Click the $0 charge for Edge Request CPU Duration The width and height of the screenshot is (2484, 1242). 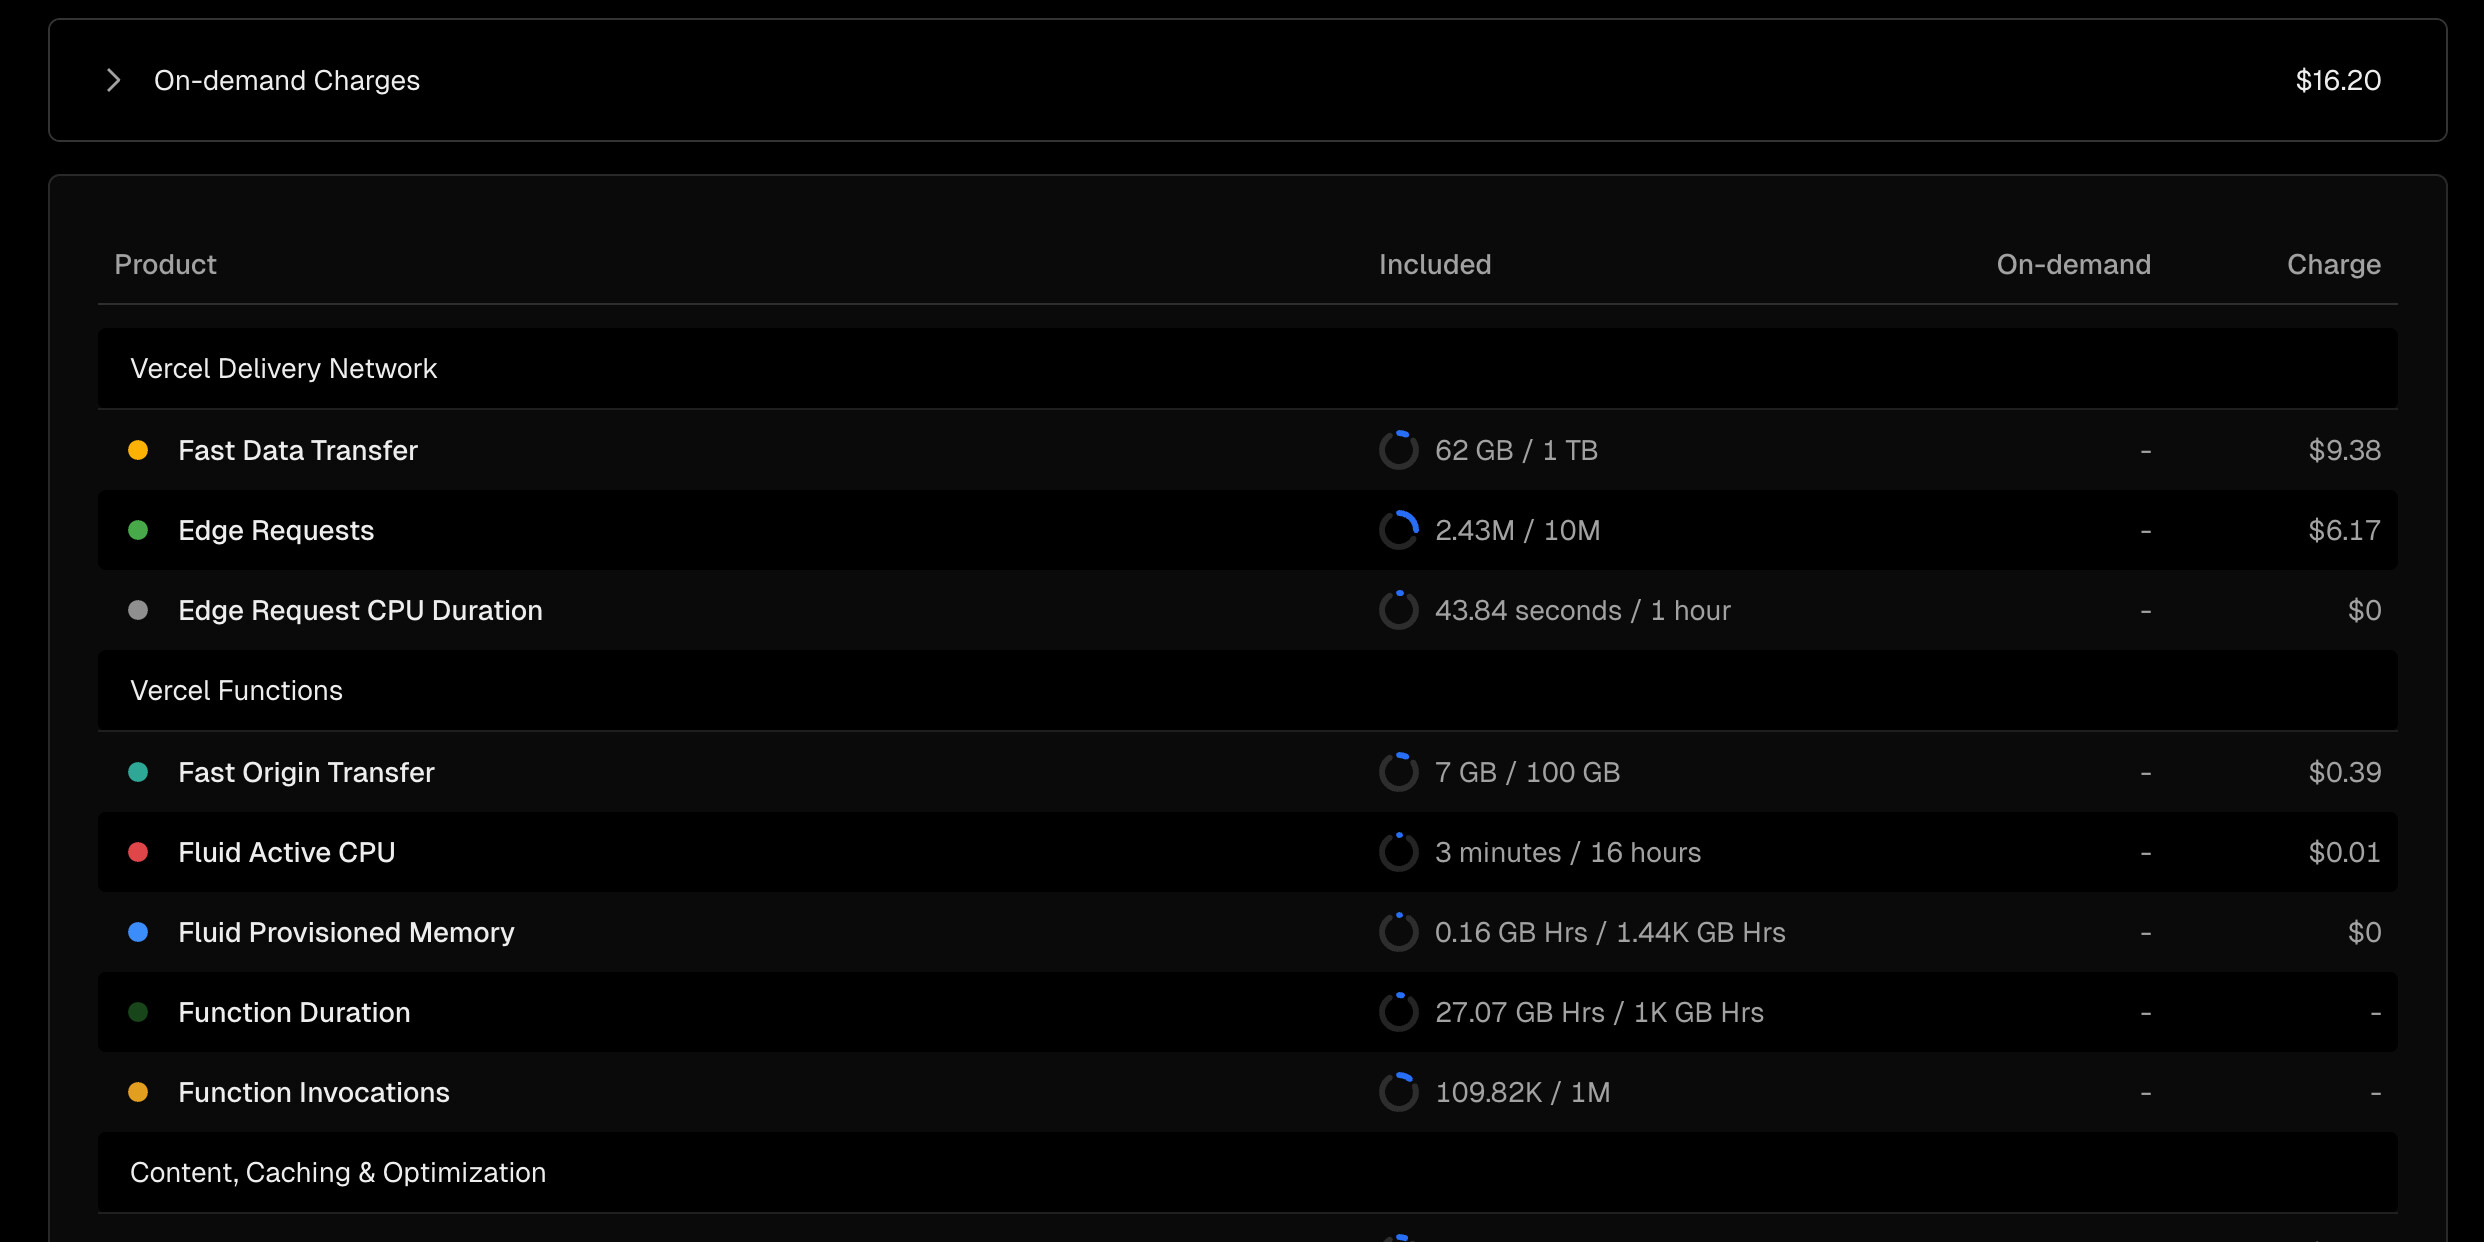(2364, 610)
